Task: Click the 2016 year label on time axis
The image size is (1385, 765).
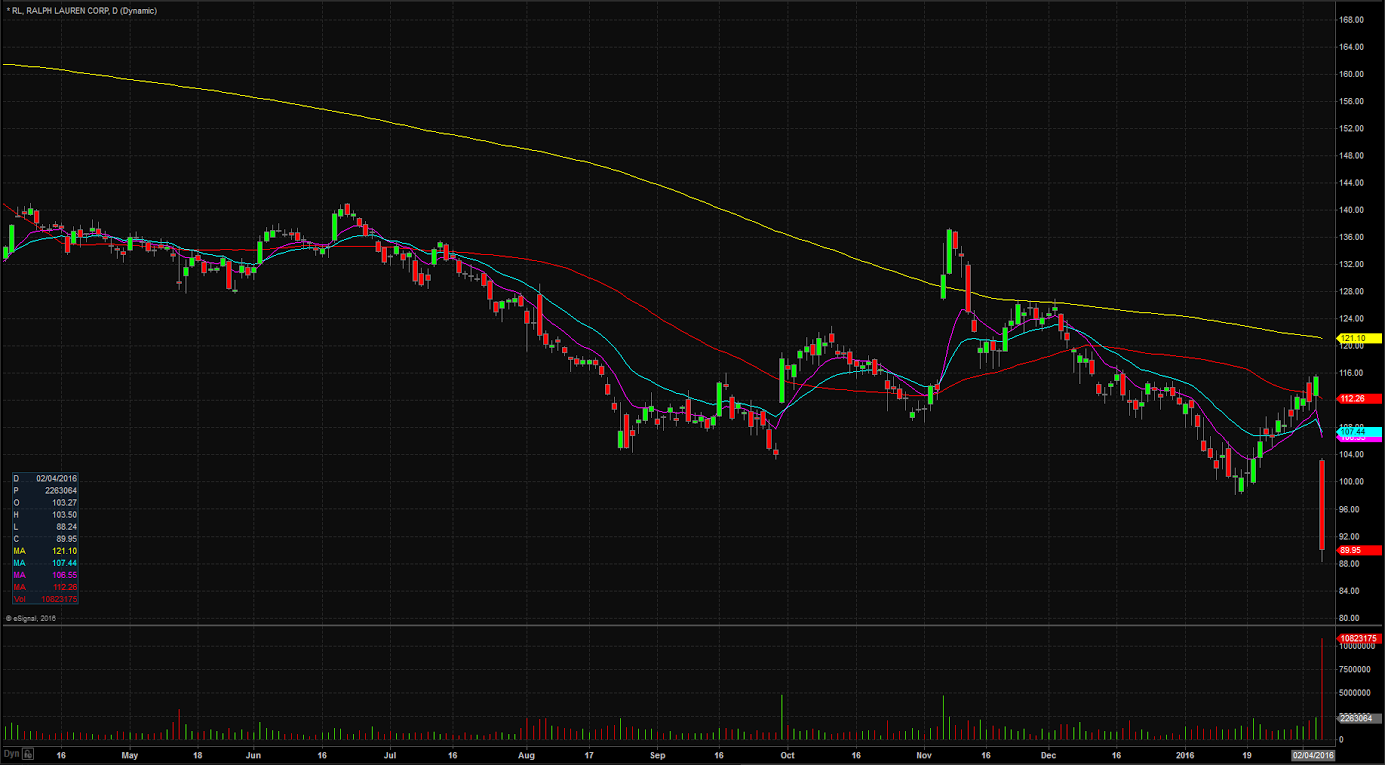Action: point(1185,755)
